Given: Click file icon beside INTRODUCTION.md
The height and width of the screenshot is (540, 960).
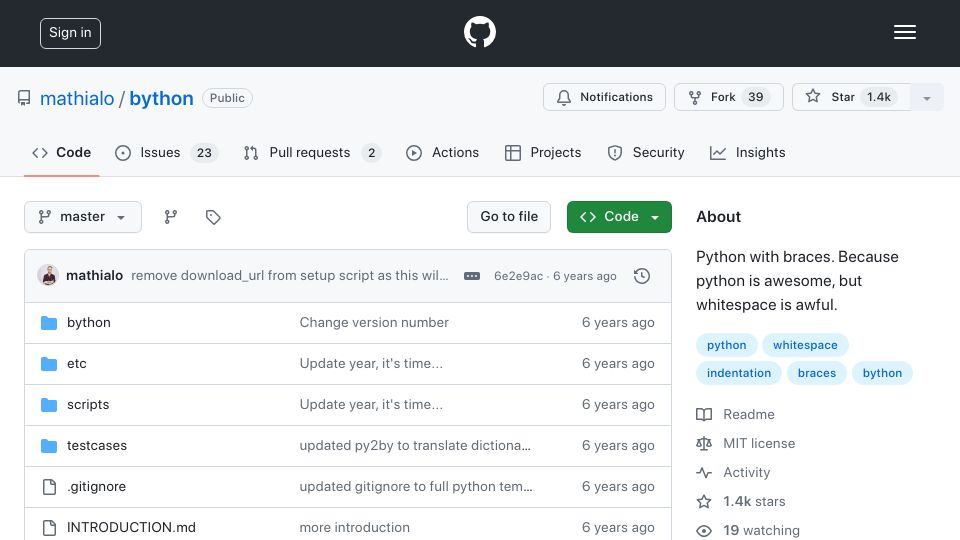Looking at the screenshot, I should coord(49,528).
